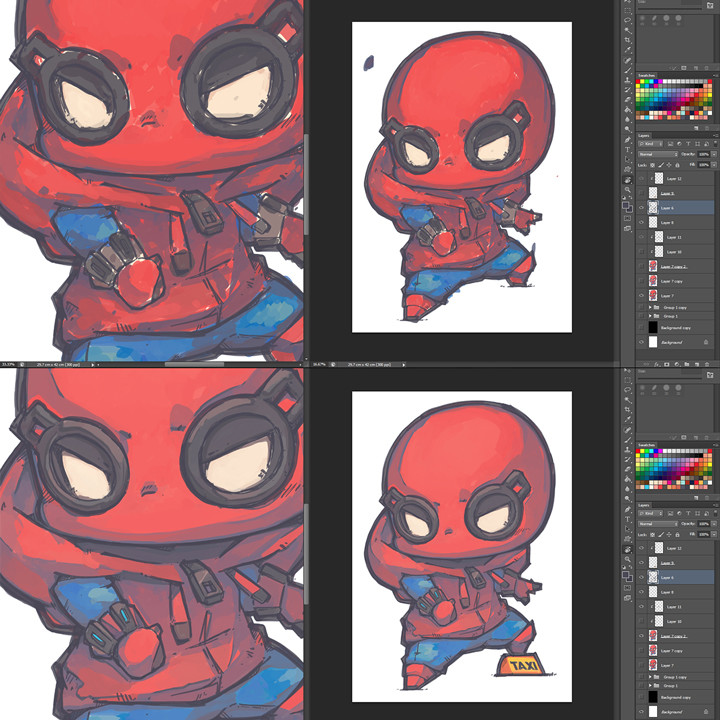Select Lasso tool in upper Photoshop window
The height and width of the screenshot is (720, 720).
tap(628, 20)
